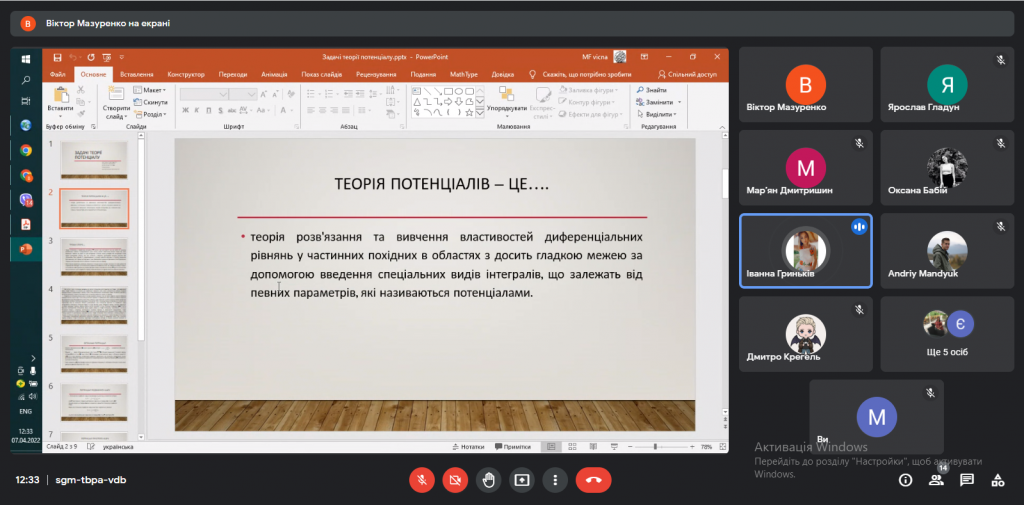
Task: Select slide 3 thumbnail in panel
Action: [x=94, y=256]
